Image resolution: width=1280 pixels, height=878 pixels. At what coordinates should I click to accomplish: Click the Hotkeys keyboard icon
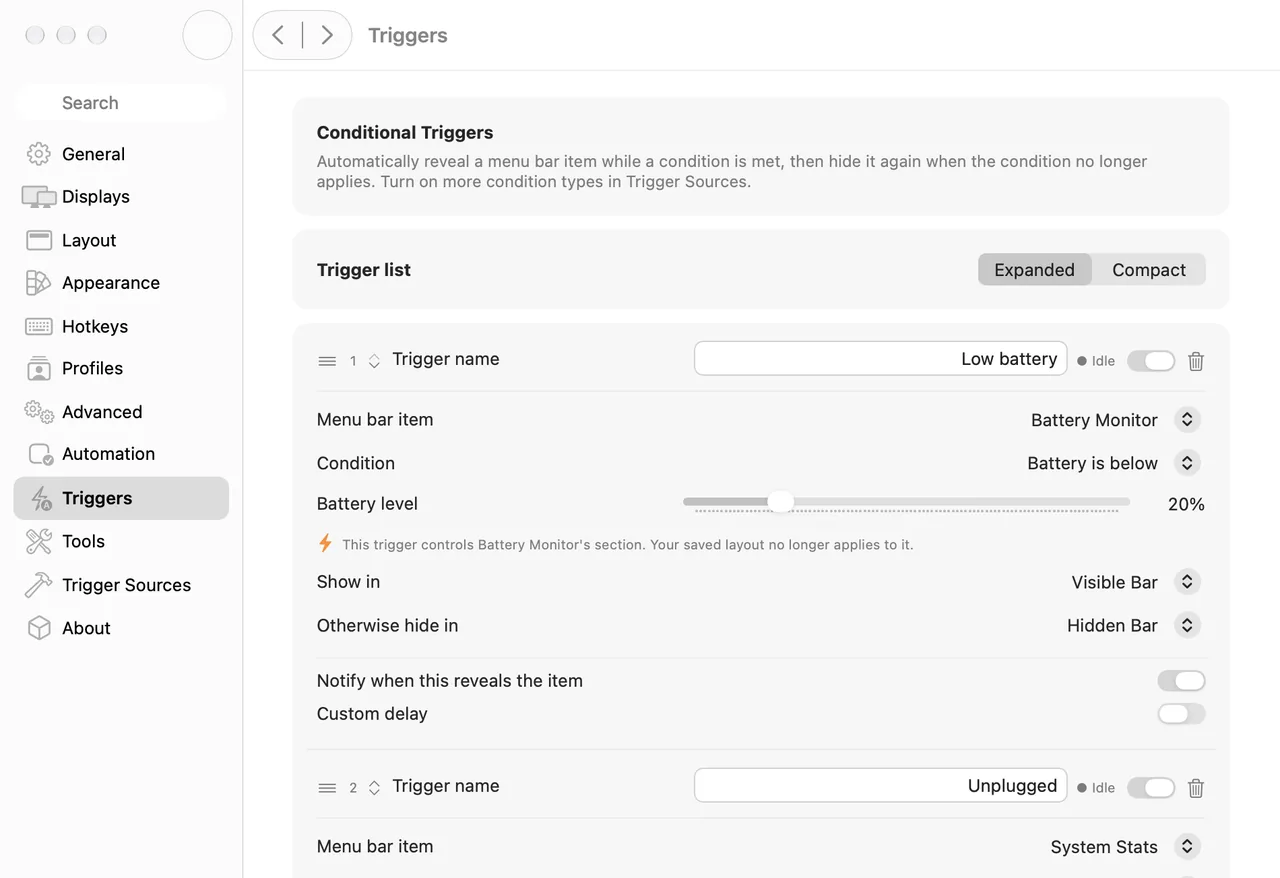39,326
